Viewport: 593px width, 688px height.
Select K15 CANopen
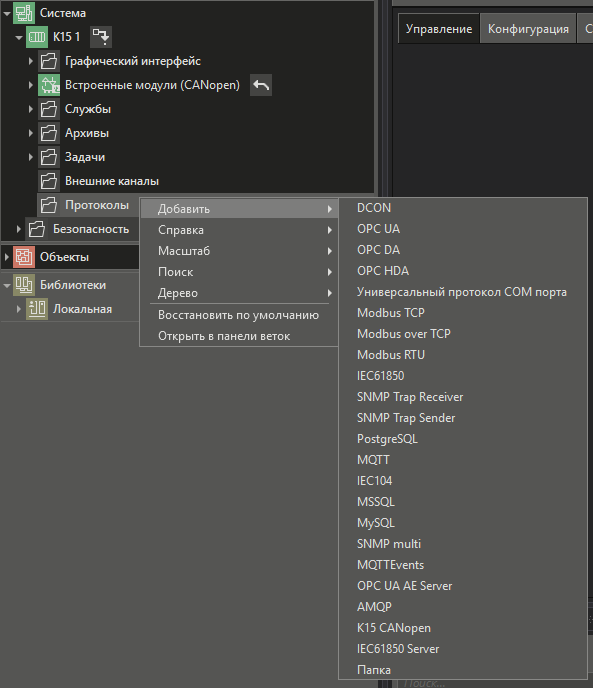[x=463, y=628]
